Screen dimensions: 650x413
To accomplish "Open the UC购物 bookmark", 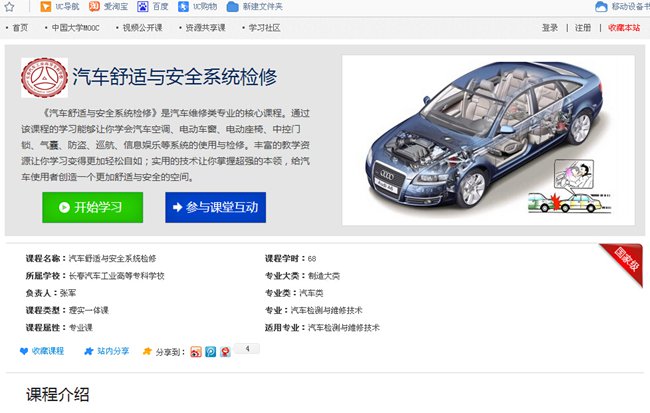I will (x=199, y=7).
